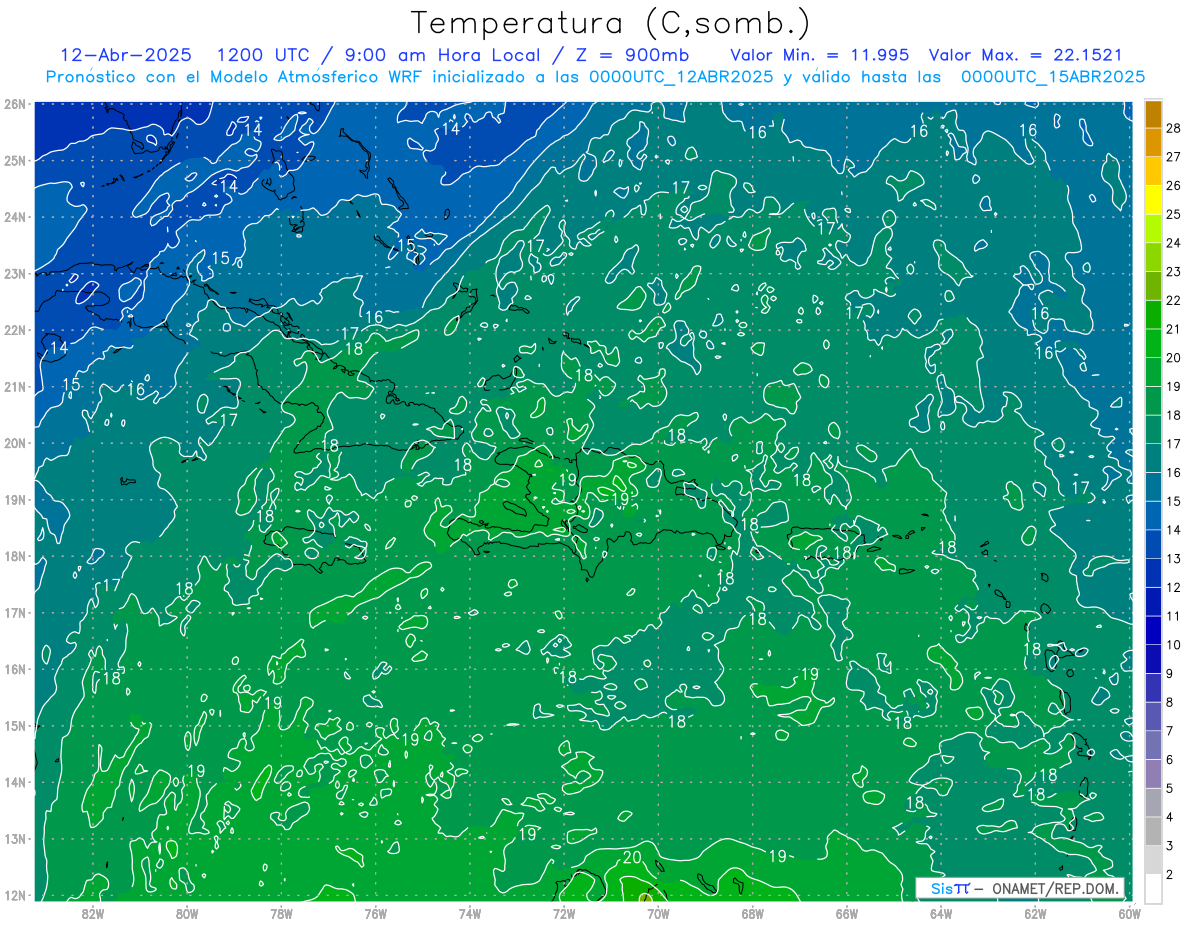Click the "66W" longitude axis label

(847, 913)
